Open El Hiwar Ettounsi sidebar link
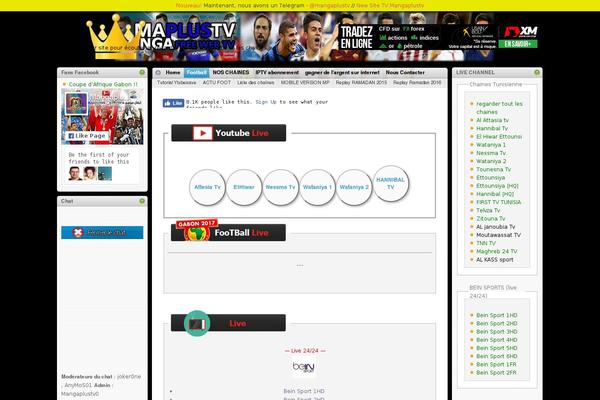This screenshot has height=400, width=600. [x=499, y=137]
